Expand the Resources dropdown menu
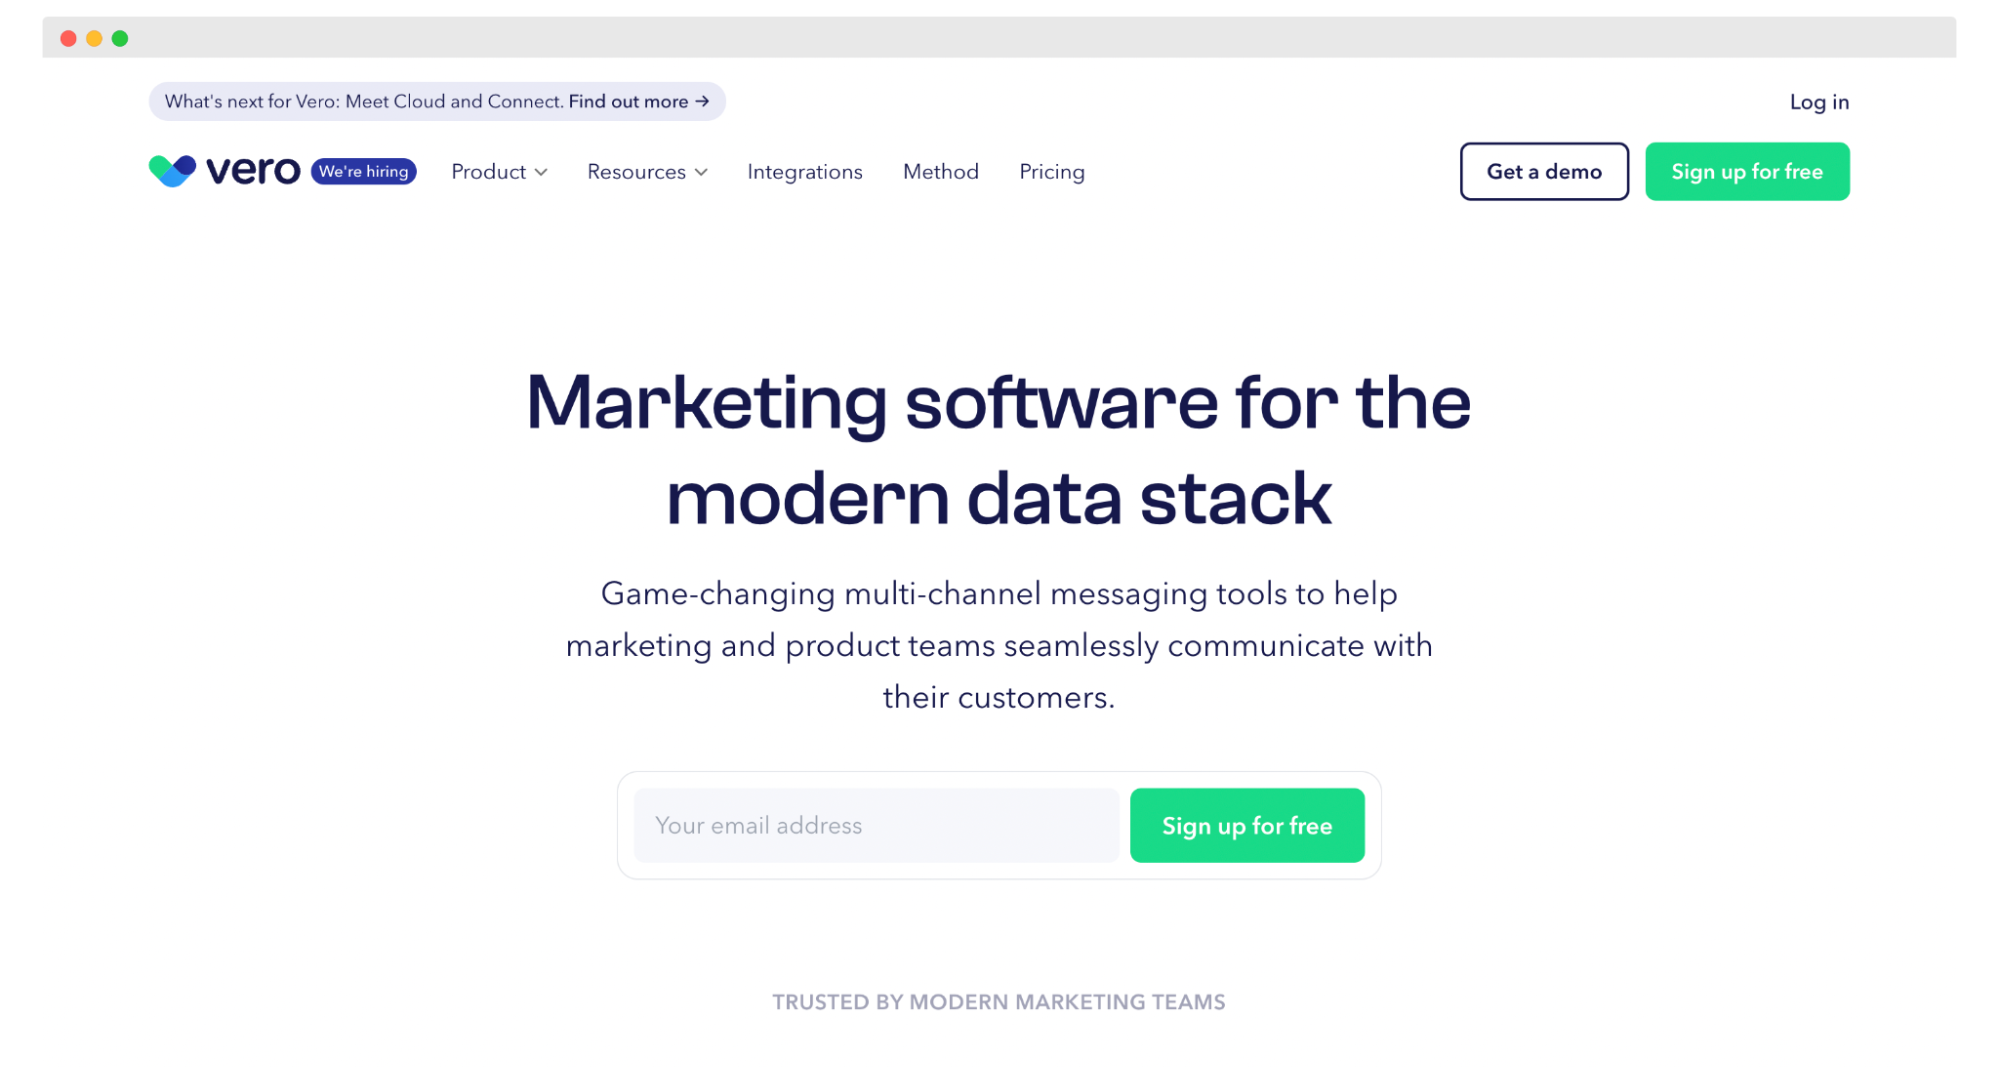This screenshot has height=1084, width=1999. [x=647, y=171]
